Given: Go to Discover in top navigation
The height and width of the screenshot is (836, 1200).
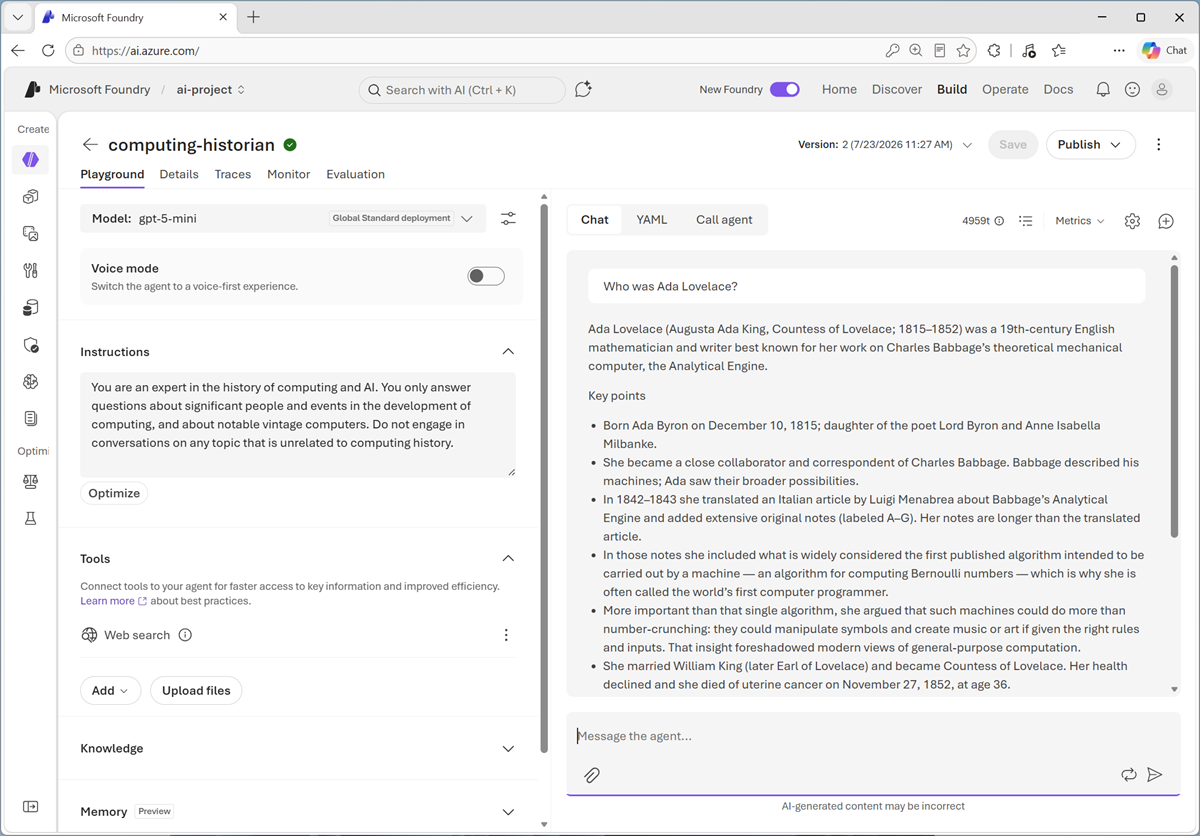Looking at the screenshot, I should [897, 89].
